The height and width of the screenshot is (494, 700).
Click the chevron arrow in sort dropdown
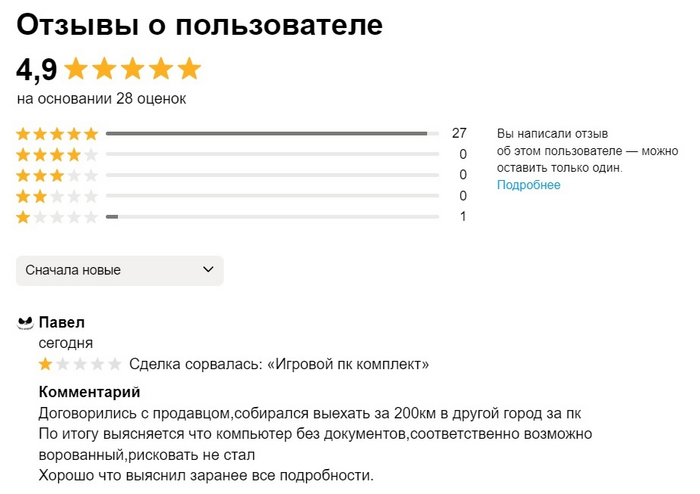click(x=208, y=270)
